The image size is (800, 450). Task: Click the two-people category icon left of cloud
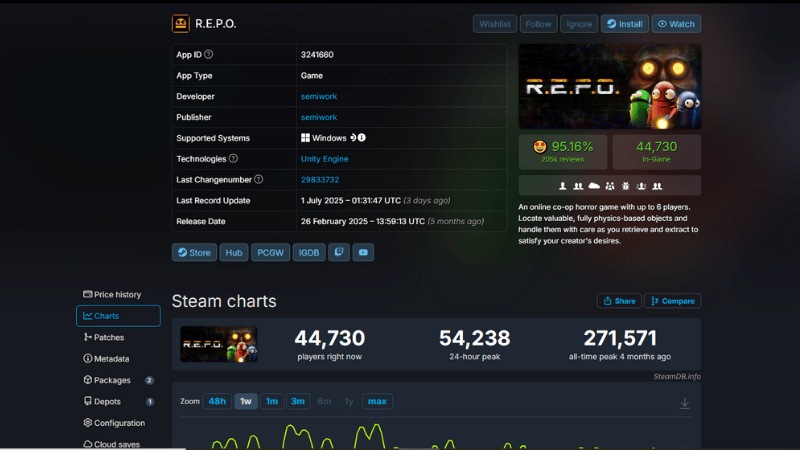578,186
